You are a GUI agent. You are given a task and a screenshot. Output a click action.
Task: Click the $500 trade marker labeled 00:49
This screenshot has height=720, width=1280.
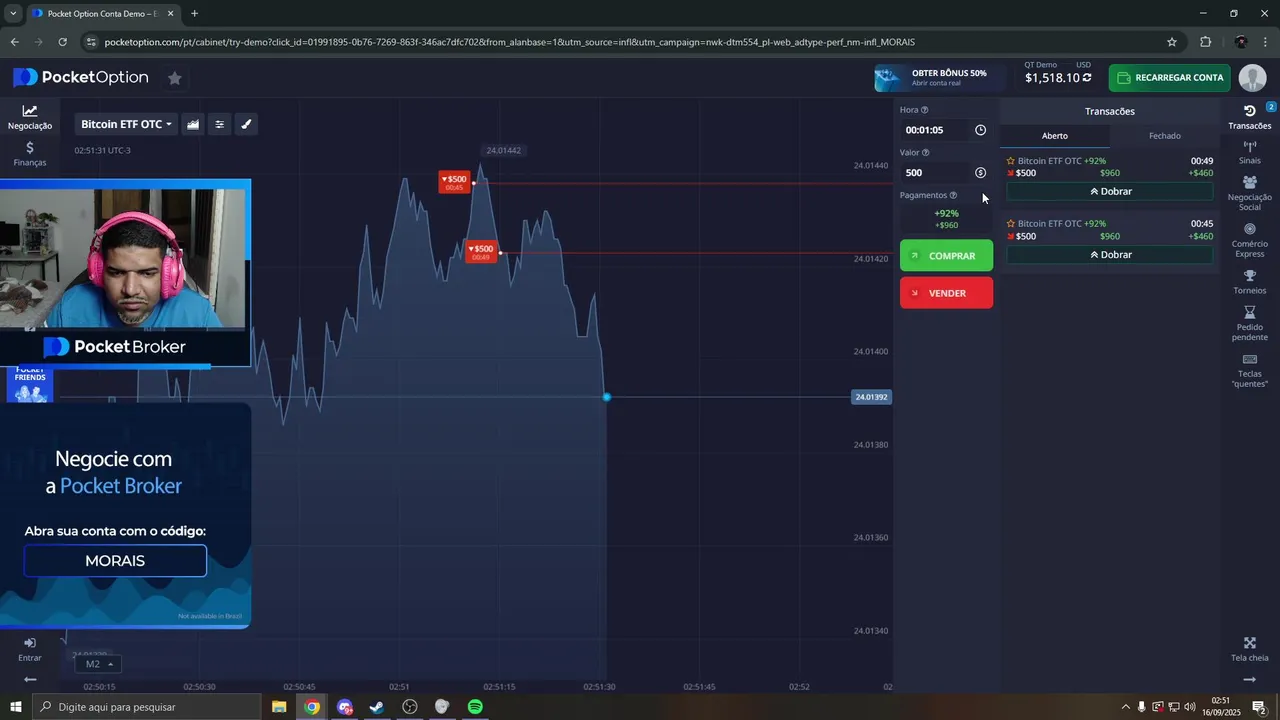click(482, 252)
